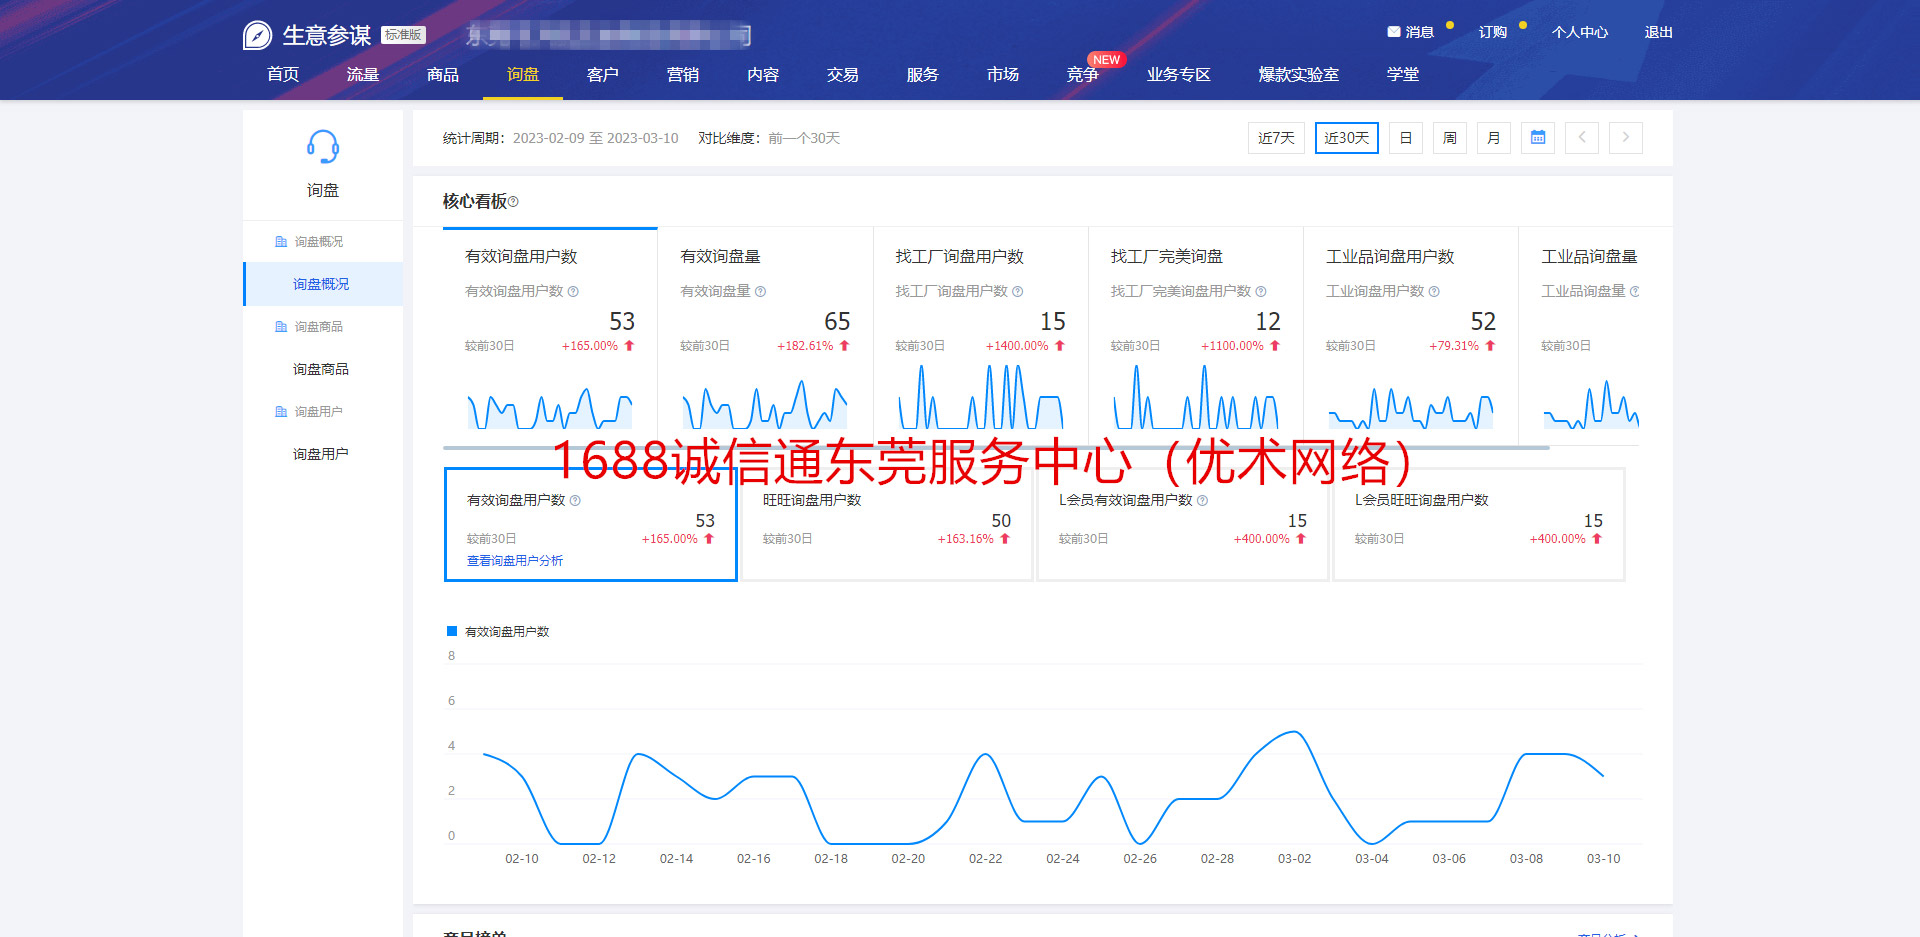This screenshot has height=937, width=1920.
Task: Go to previous period with left chevron
Action: [x=1582, y=138]
